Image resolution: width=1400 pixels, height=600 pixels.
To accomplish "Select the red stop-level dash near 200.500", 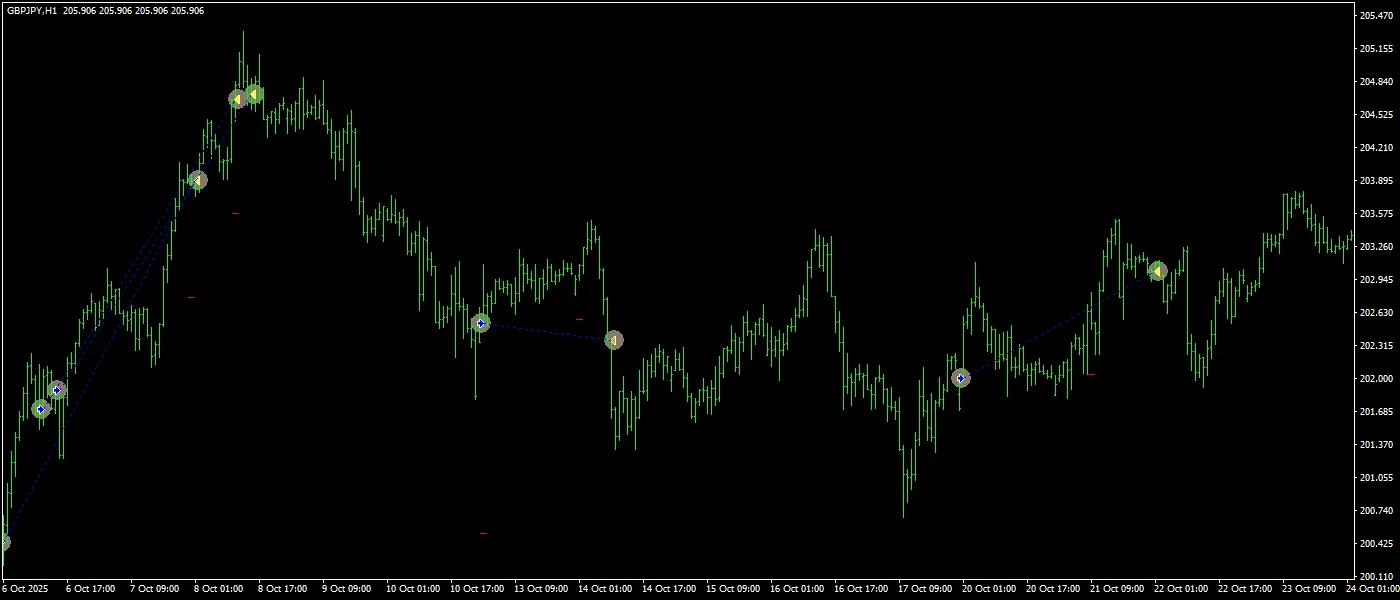I will point(483,533).
